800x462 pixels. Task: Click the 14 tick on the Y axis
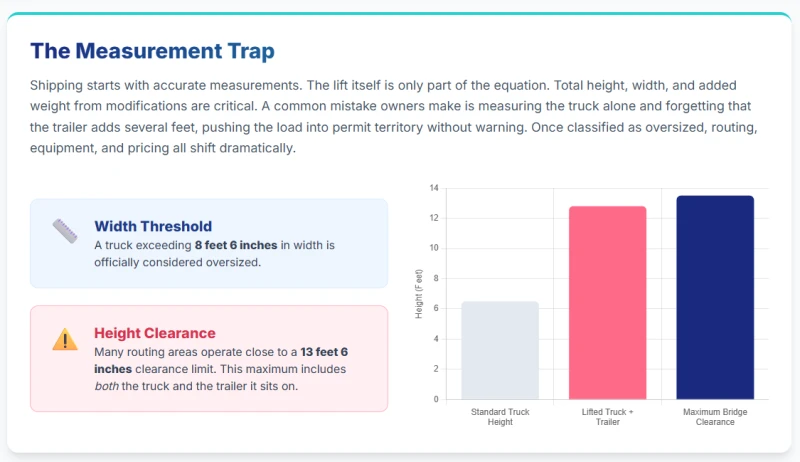434,188
